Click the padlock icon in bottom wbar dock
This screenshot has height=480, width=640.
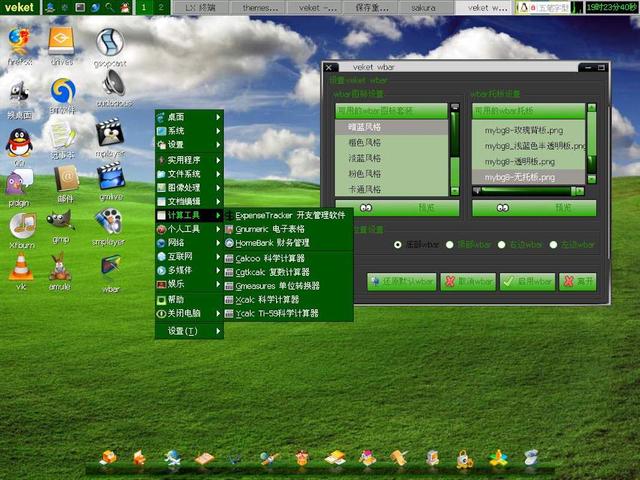click(x=465, y=459)
